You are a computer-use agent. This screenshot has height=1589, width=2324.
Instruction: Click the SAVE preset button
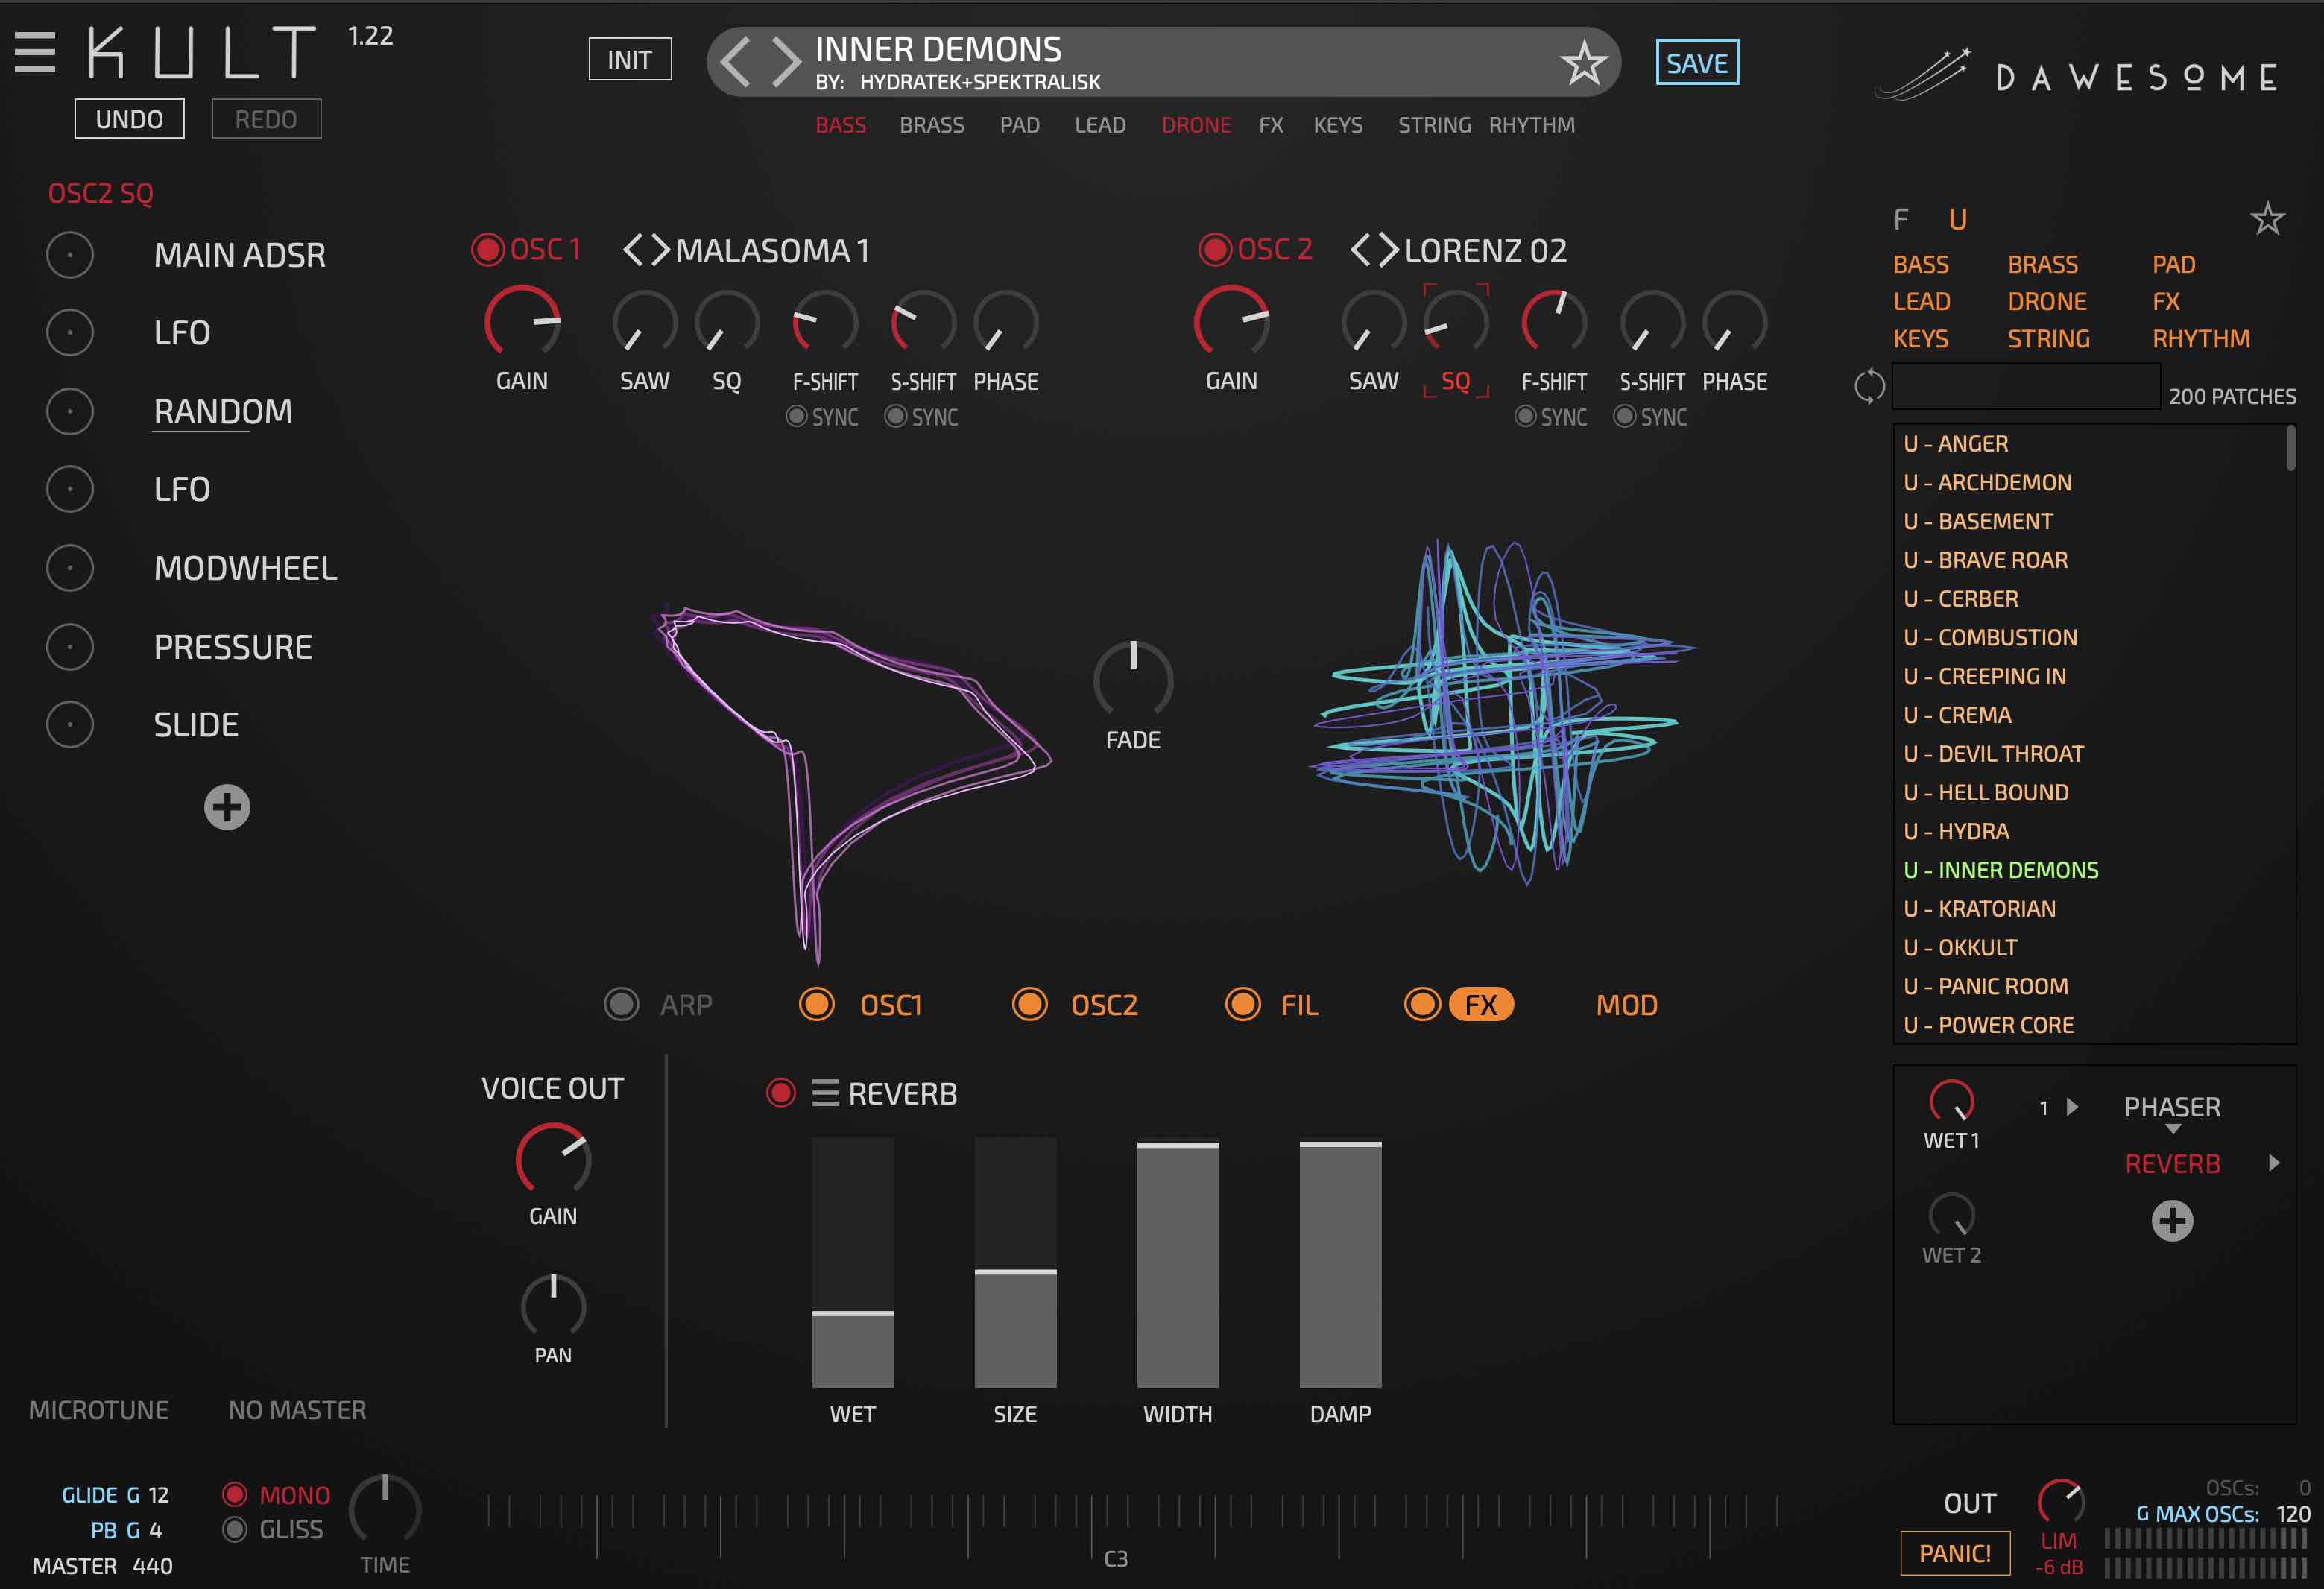[x=1697, y=62]
